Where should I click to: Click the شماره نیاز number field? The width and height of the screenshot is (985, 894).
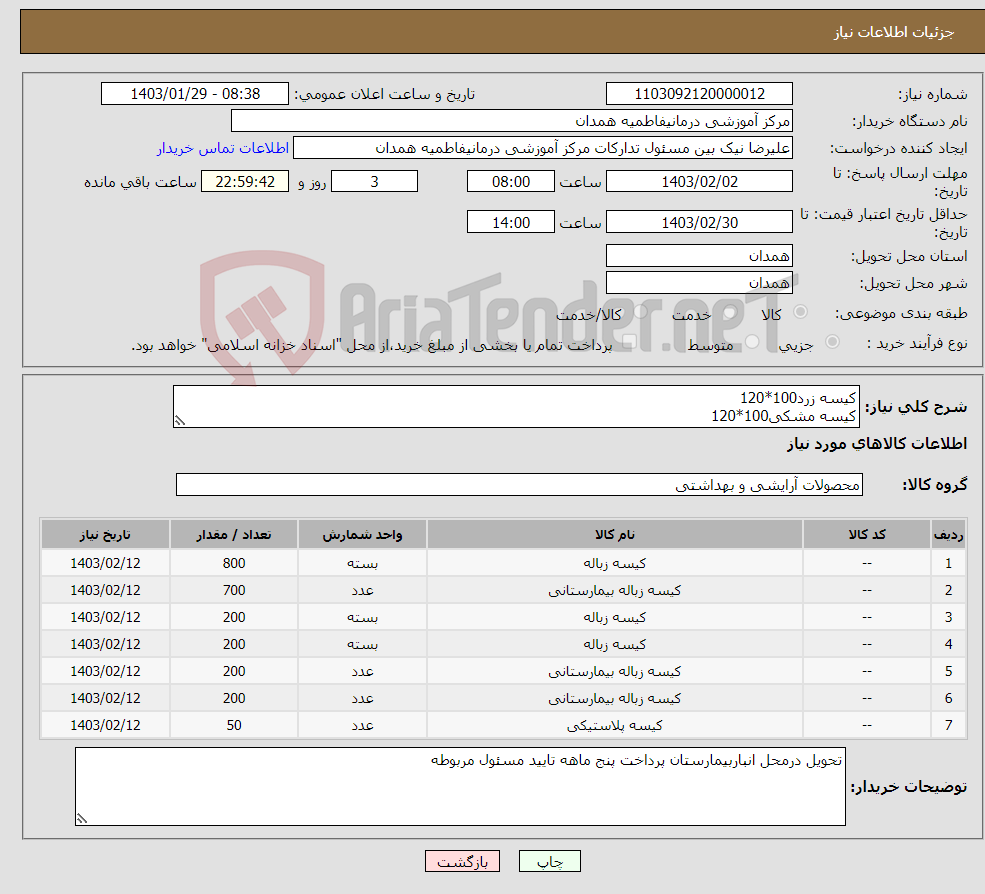click(699, 94)
